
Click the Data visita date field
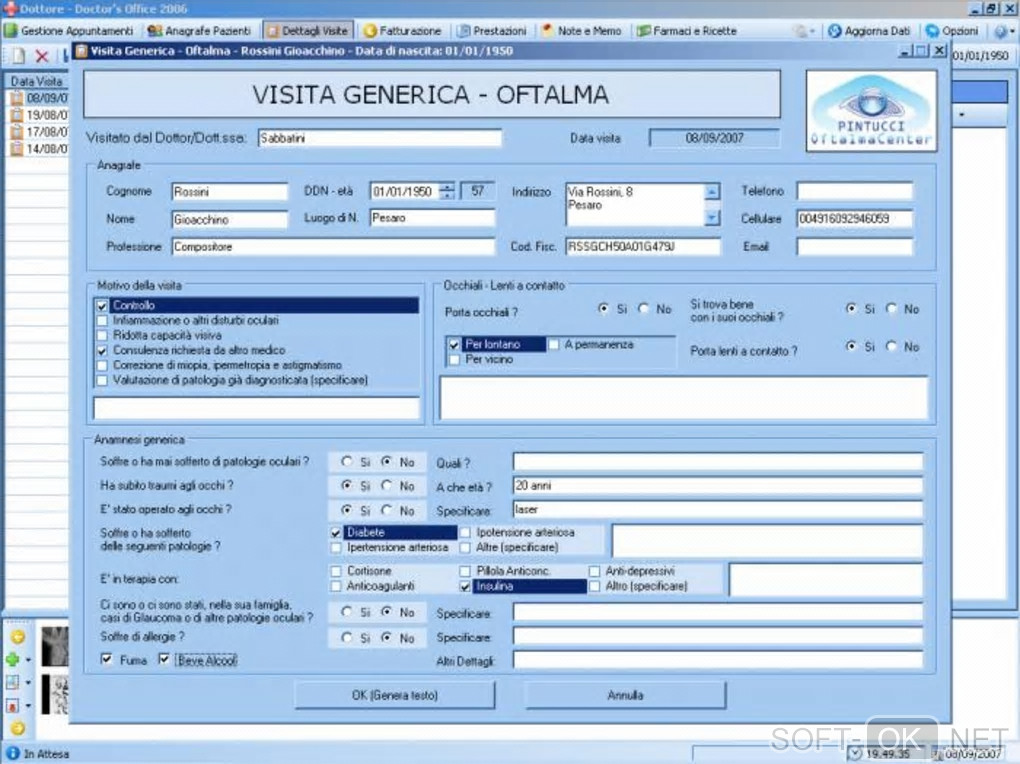714,138
